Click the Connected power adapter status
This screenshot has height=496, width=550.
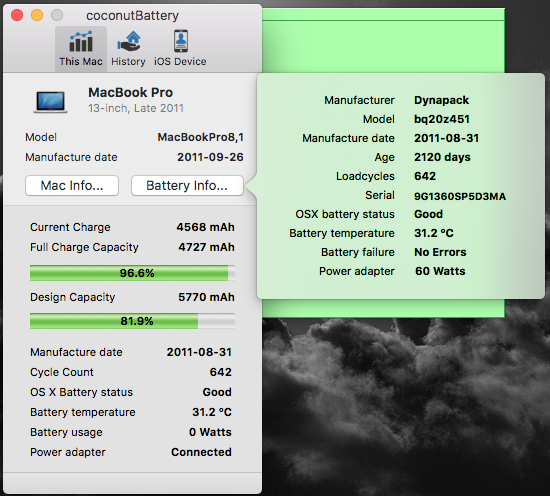click(201, 452)
